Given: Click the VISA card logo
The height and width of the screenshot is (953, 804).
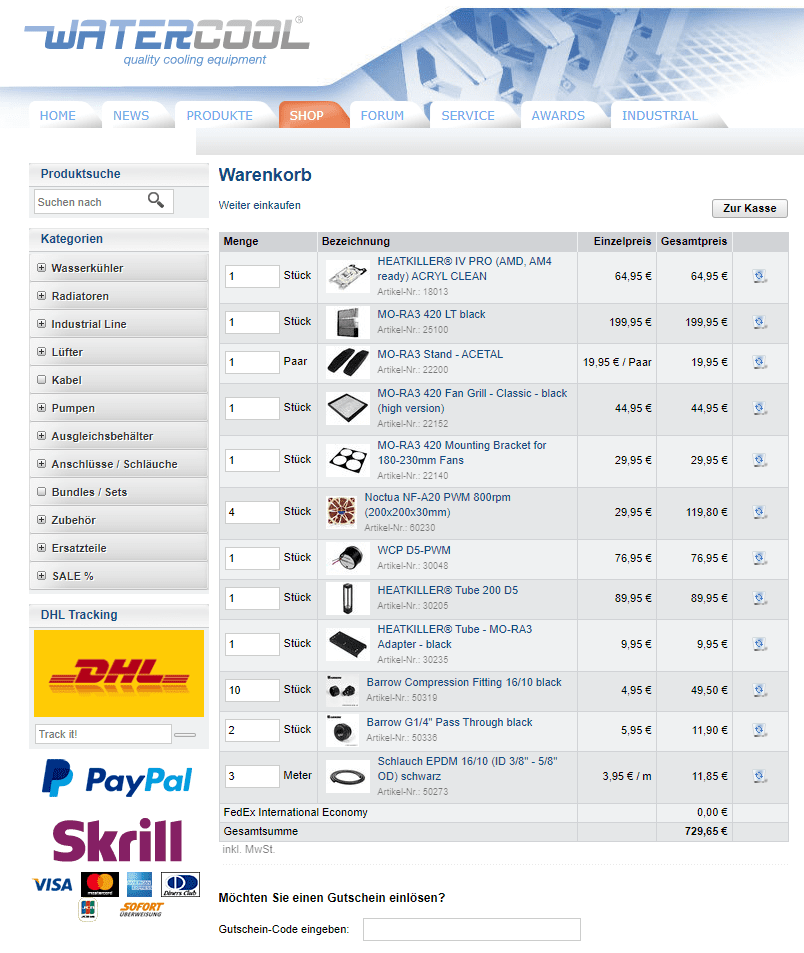Looking at the screenshot, I should tap(52, 884).
